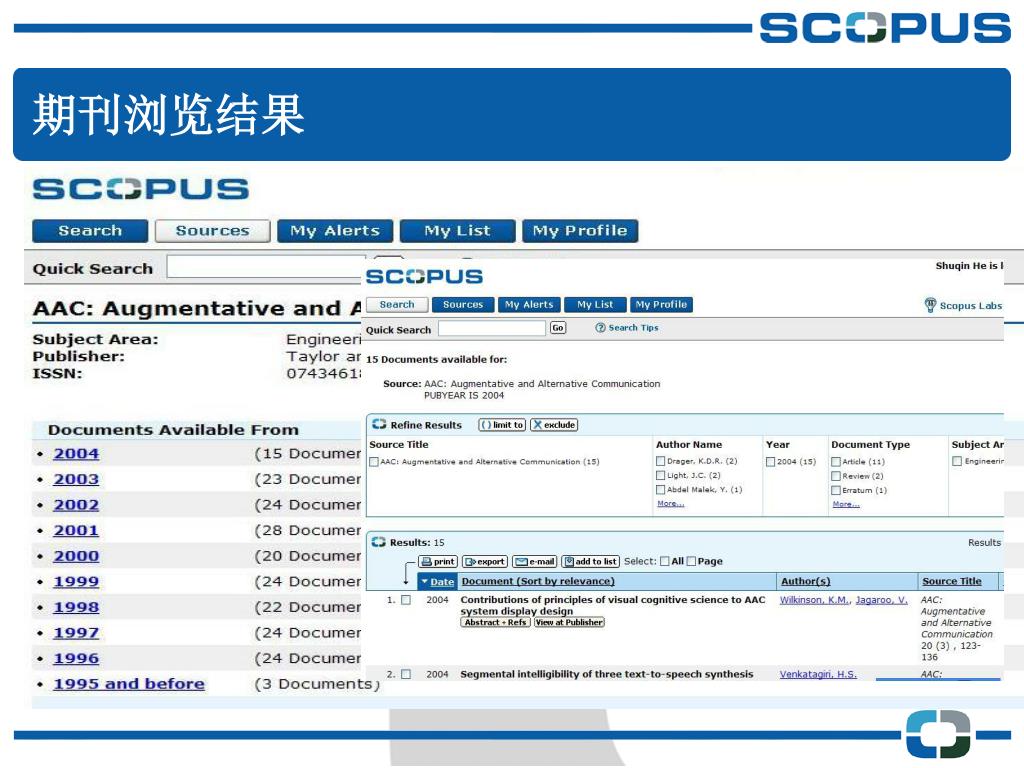The width and height of the screenshot is (1024, 768).
Task: Click the Go button beside Quick Search
Action: tap(558, 328)
